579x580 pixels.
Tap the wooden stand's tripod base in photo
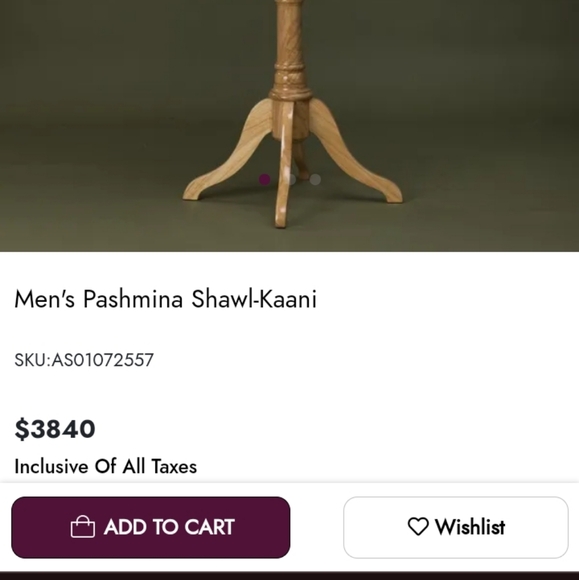point(292,163)
